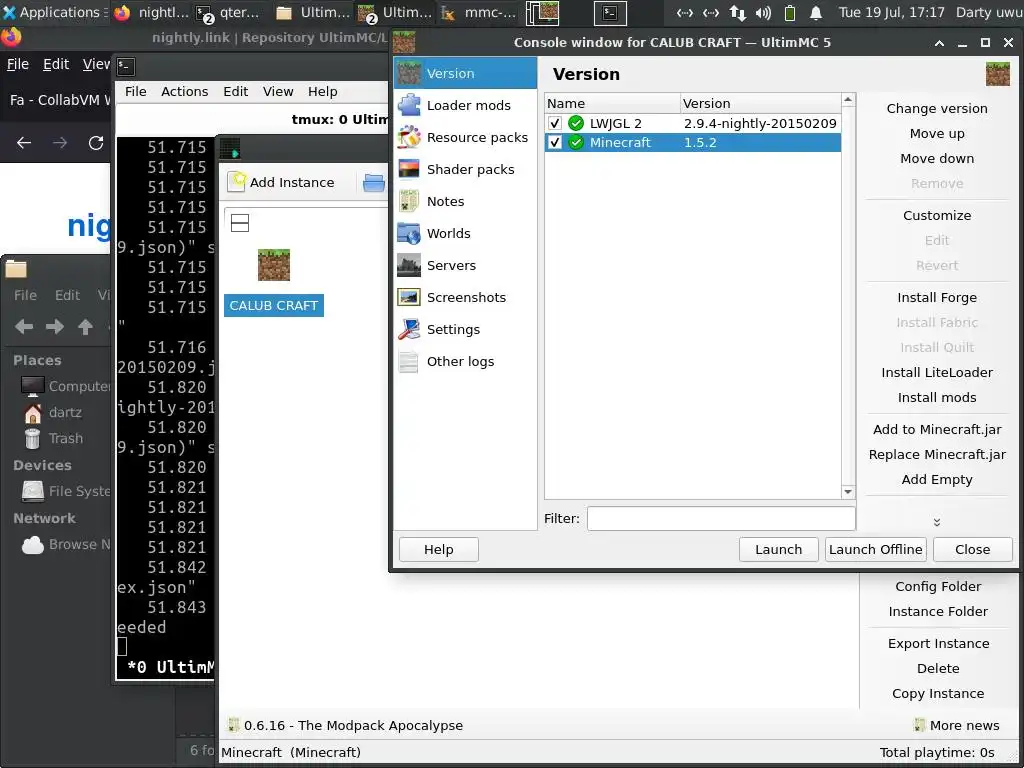This screenshot has height=768, width=1024.
Task: Click the Version column header
Action: click(x=760, y=103)
